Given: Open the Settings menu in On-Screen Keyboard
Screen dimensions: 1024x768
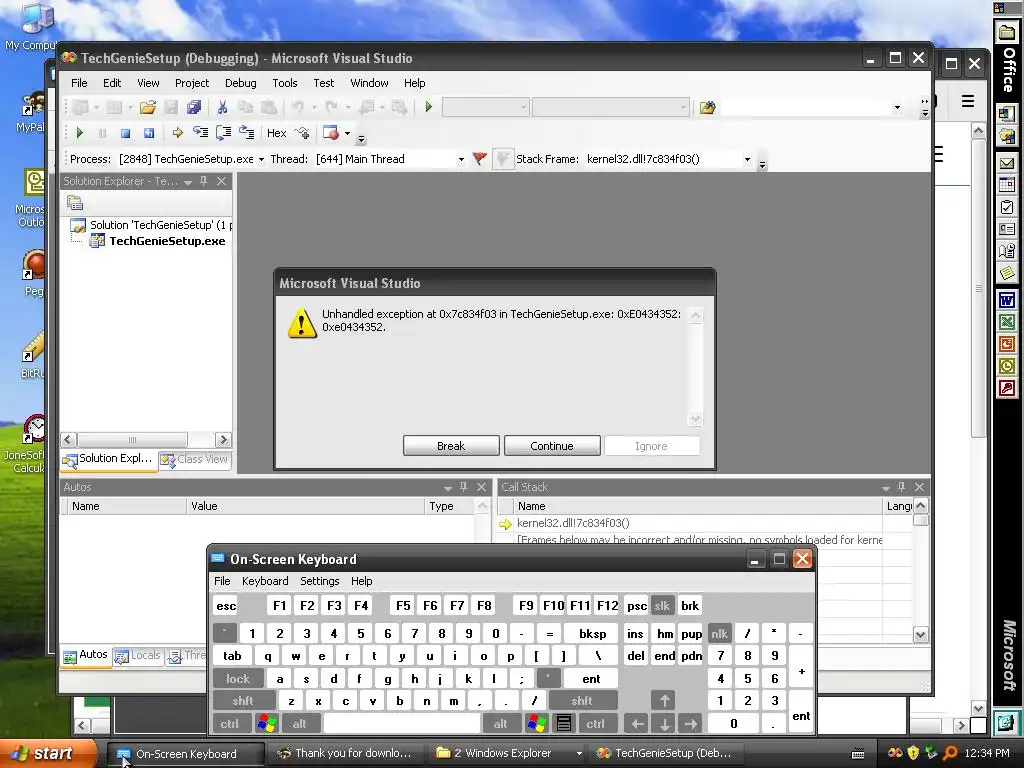Looking at the screenshot, I should 319,581.
